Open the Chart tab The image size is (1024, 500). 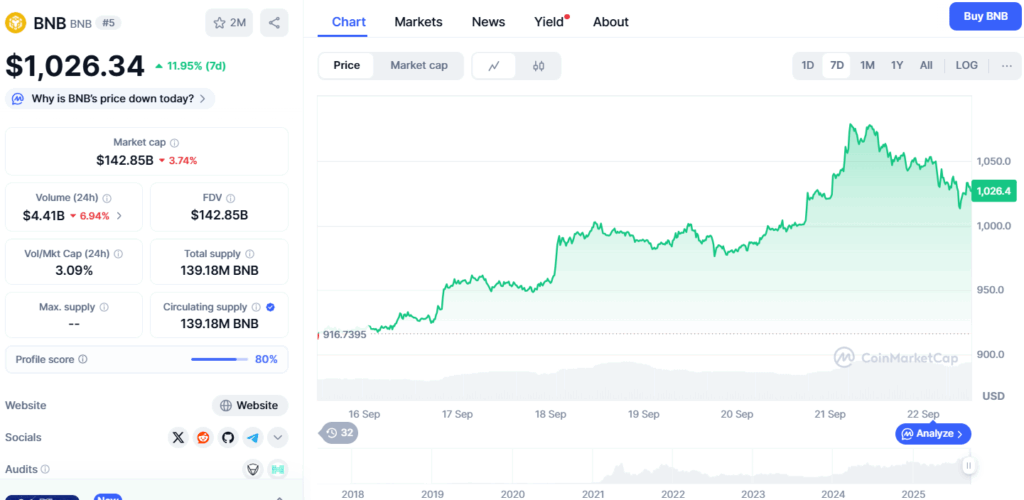coord(349,22)
